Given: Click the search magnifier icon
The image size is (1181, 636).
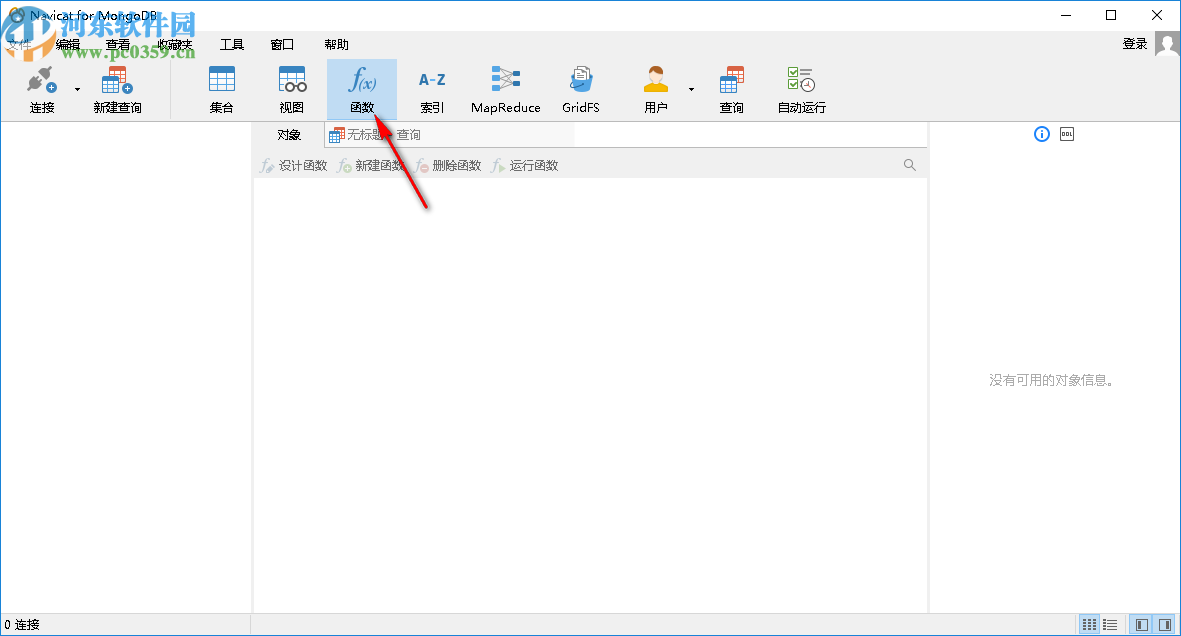Looking at the screenshot, I should [x=910, y=165].
